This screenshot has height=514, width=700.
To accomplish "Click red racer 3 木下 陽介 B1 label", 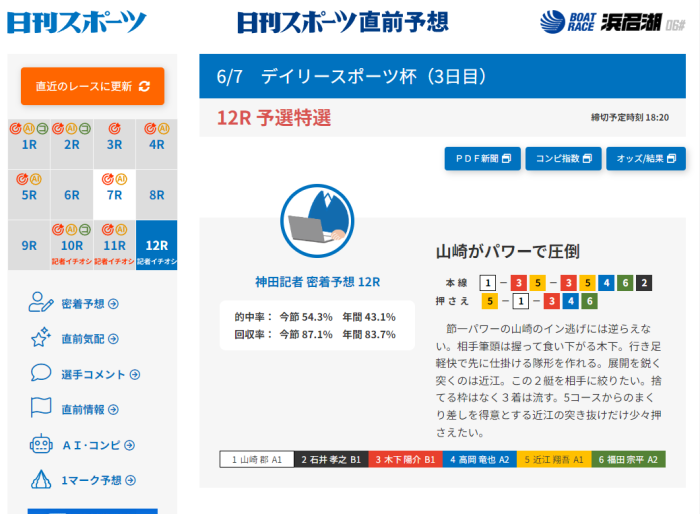I will click(405, 459).
